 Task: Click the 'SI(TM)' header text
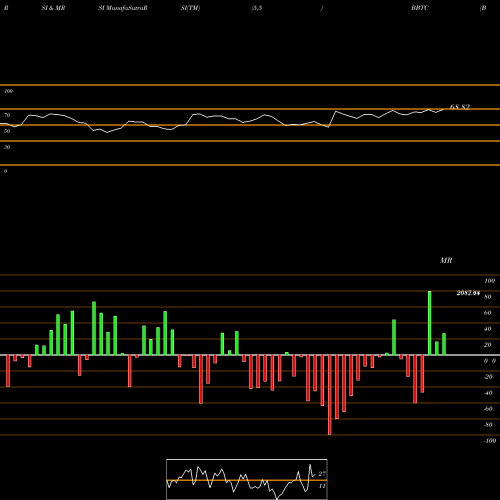(190, 8)
